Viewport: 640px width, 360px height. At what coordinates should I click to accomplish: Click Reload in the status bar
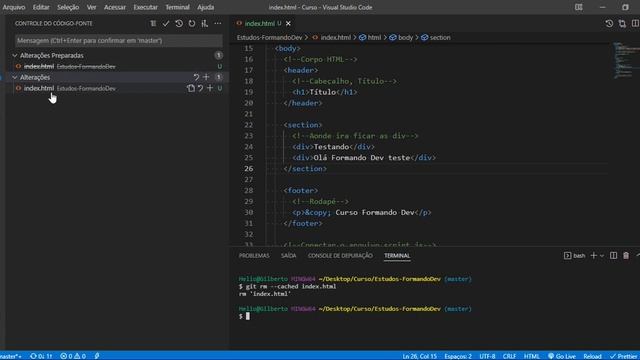click(592, 356)
